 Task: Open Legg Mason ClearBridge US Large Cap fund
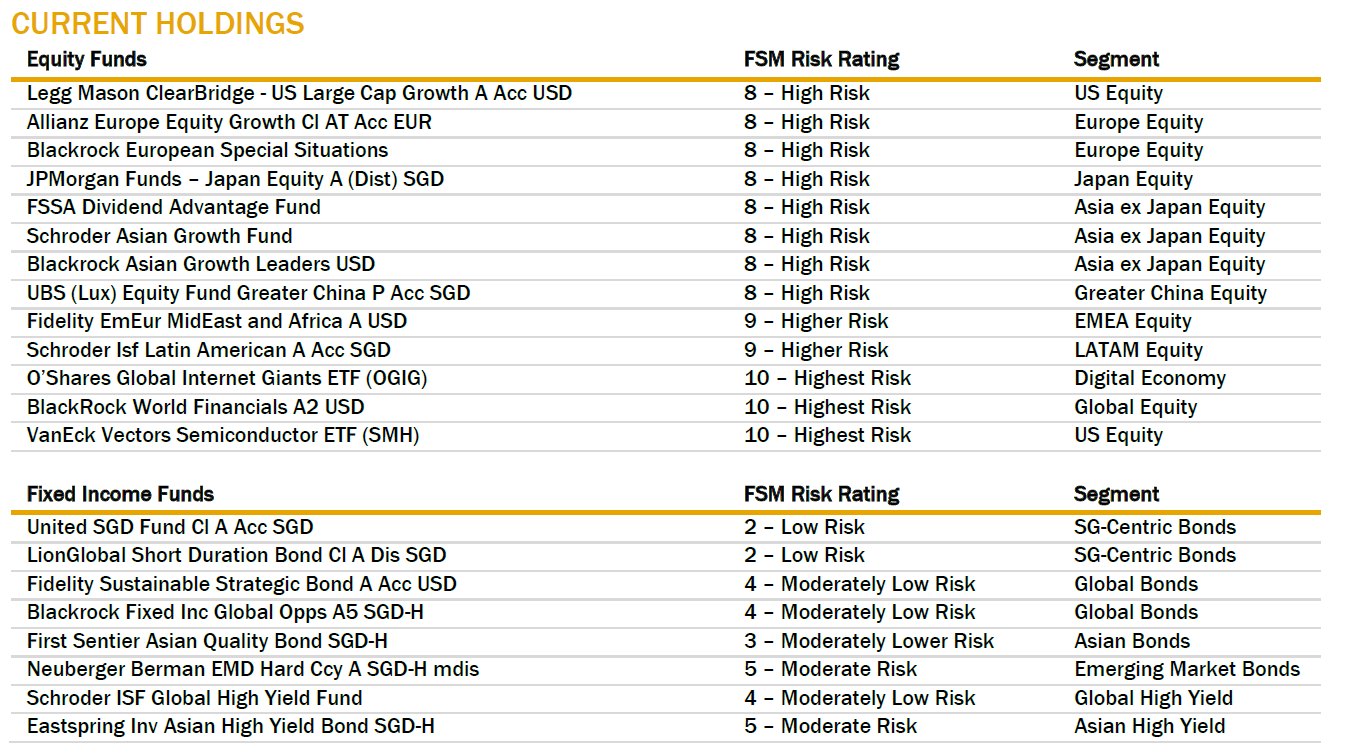(299, 93)
